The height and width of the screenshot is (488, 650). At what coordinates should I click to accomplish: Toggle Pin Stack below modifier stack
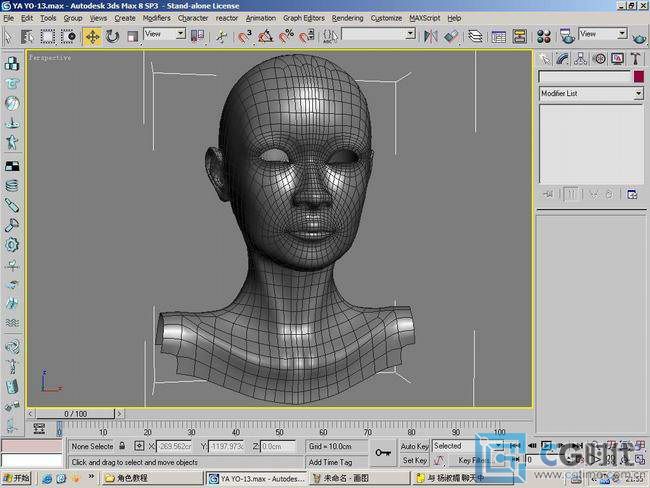pyautogui.click(x=548, y=194)
